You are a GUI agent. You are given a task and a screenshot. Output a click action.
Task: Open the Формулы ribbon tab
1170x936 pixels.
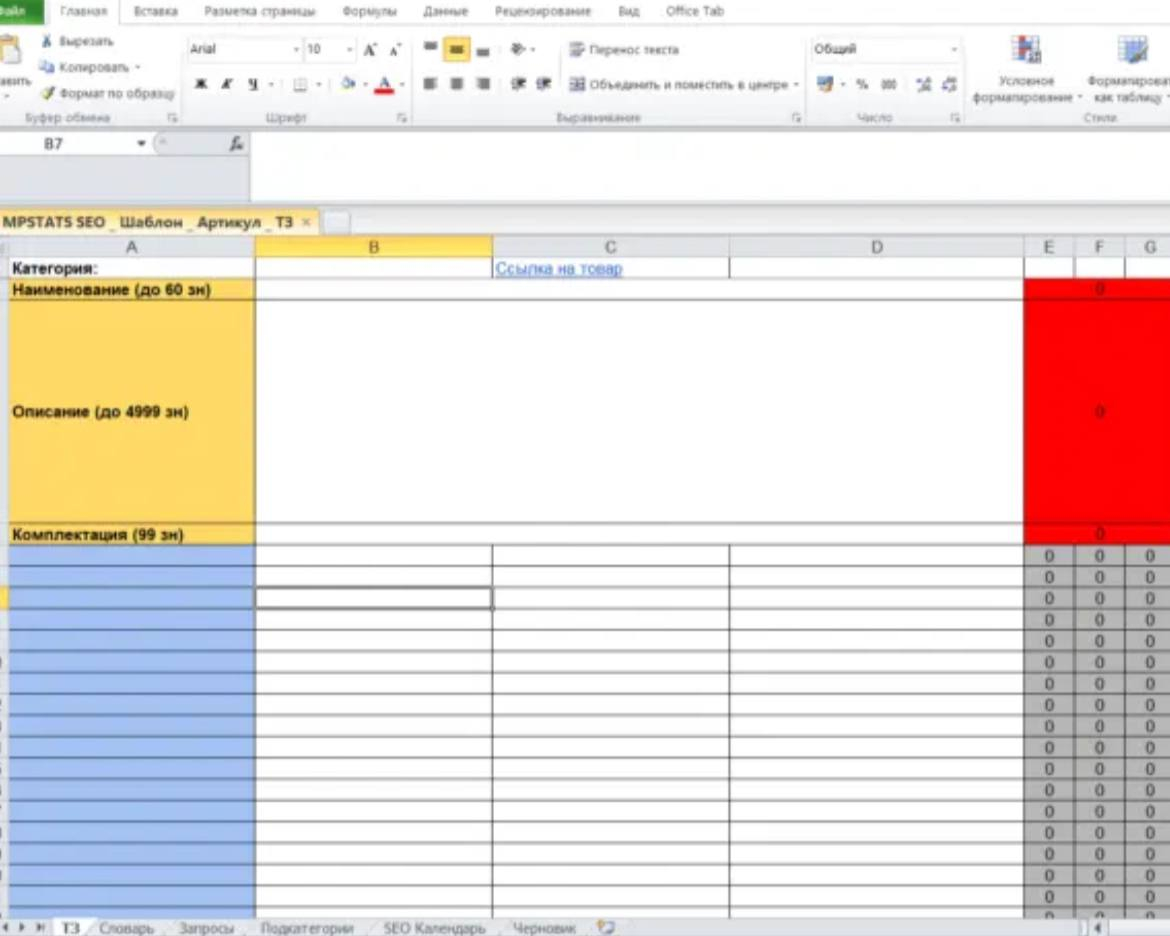click(x=369, y=11)
